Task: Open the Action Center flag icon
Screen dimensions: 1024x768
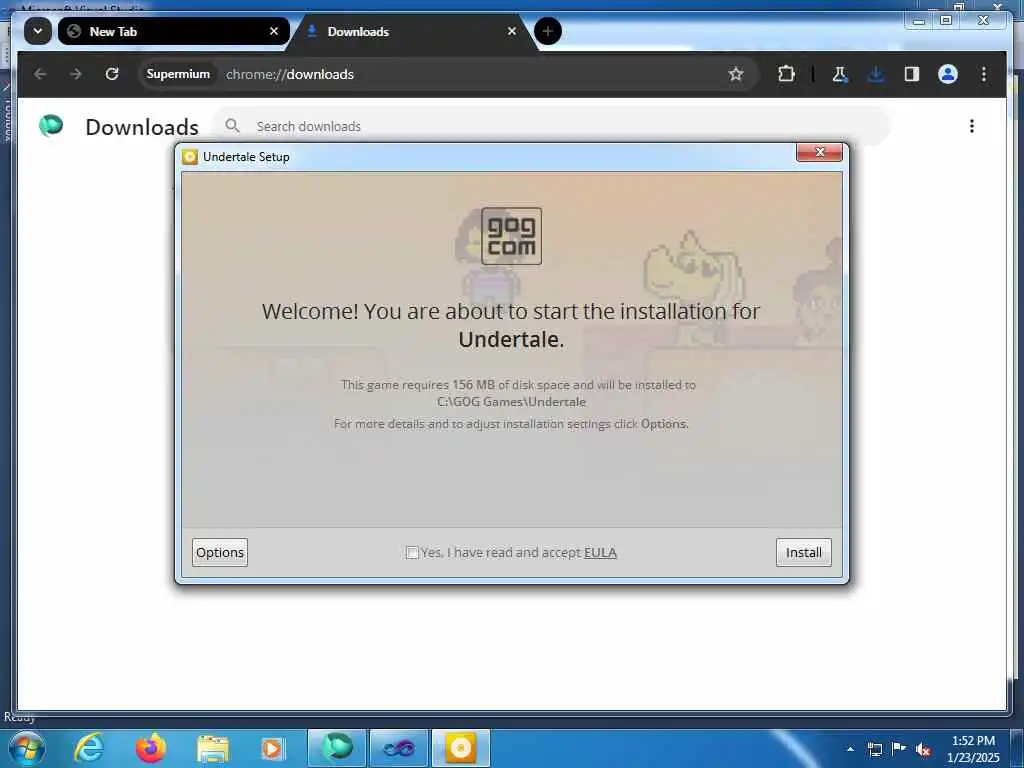Action: point(899,748)
